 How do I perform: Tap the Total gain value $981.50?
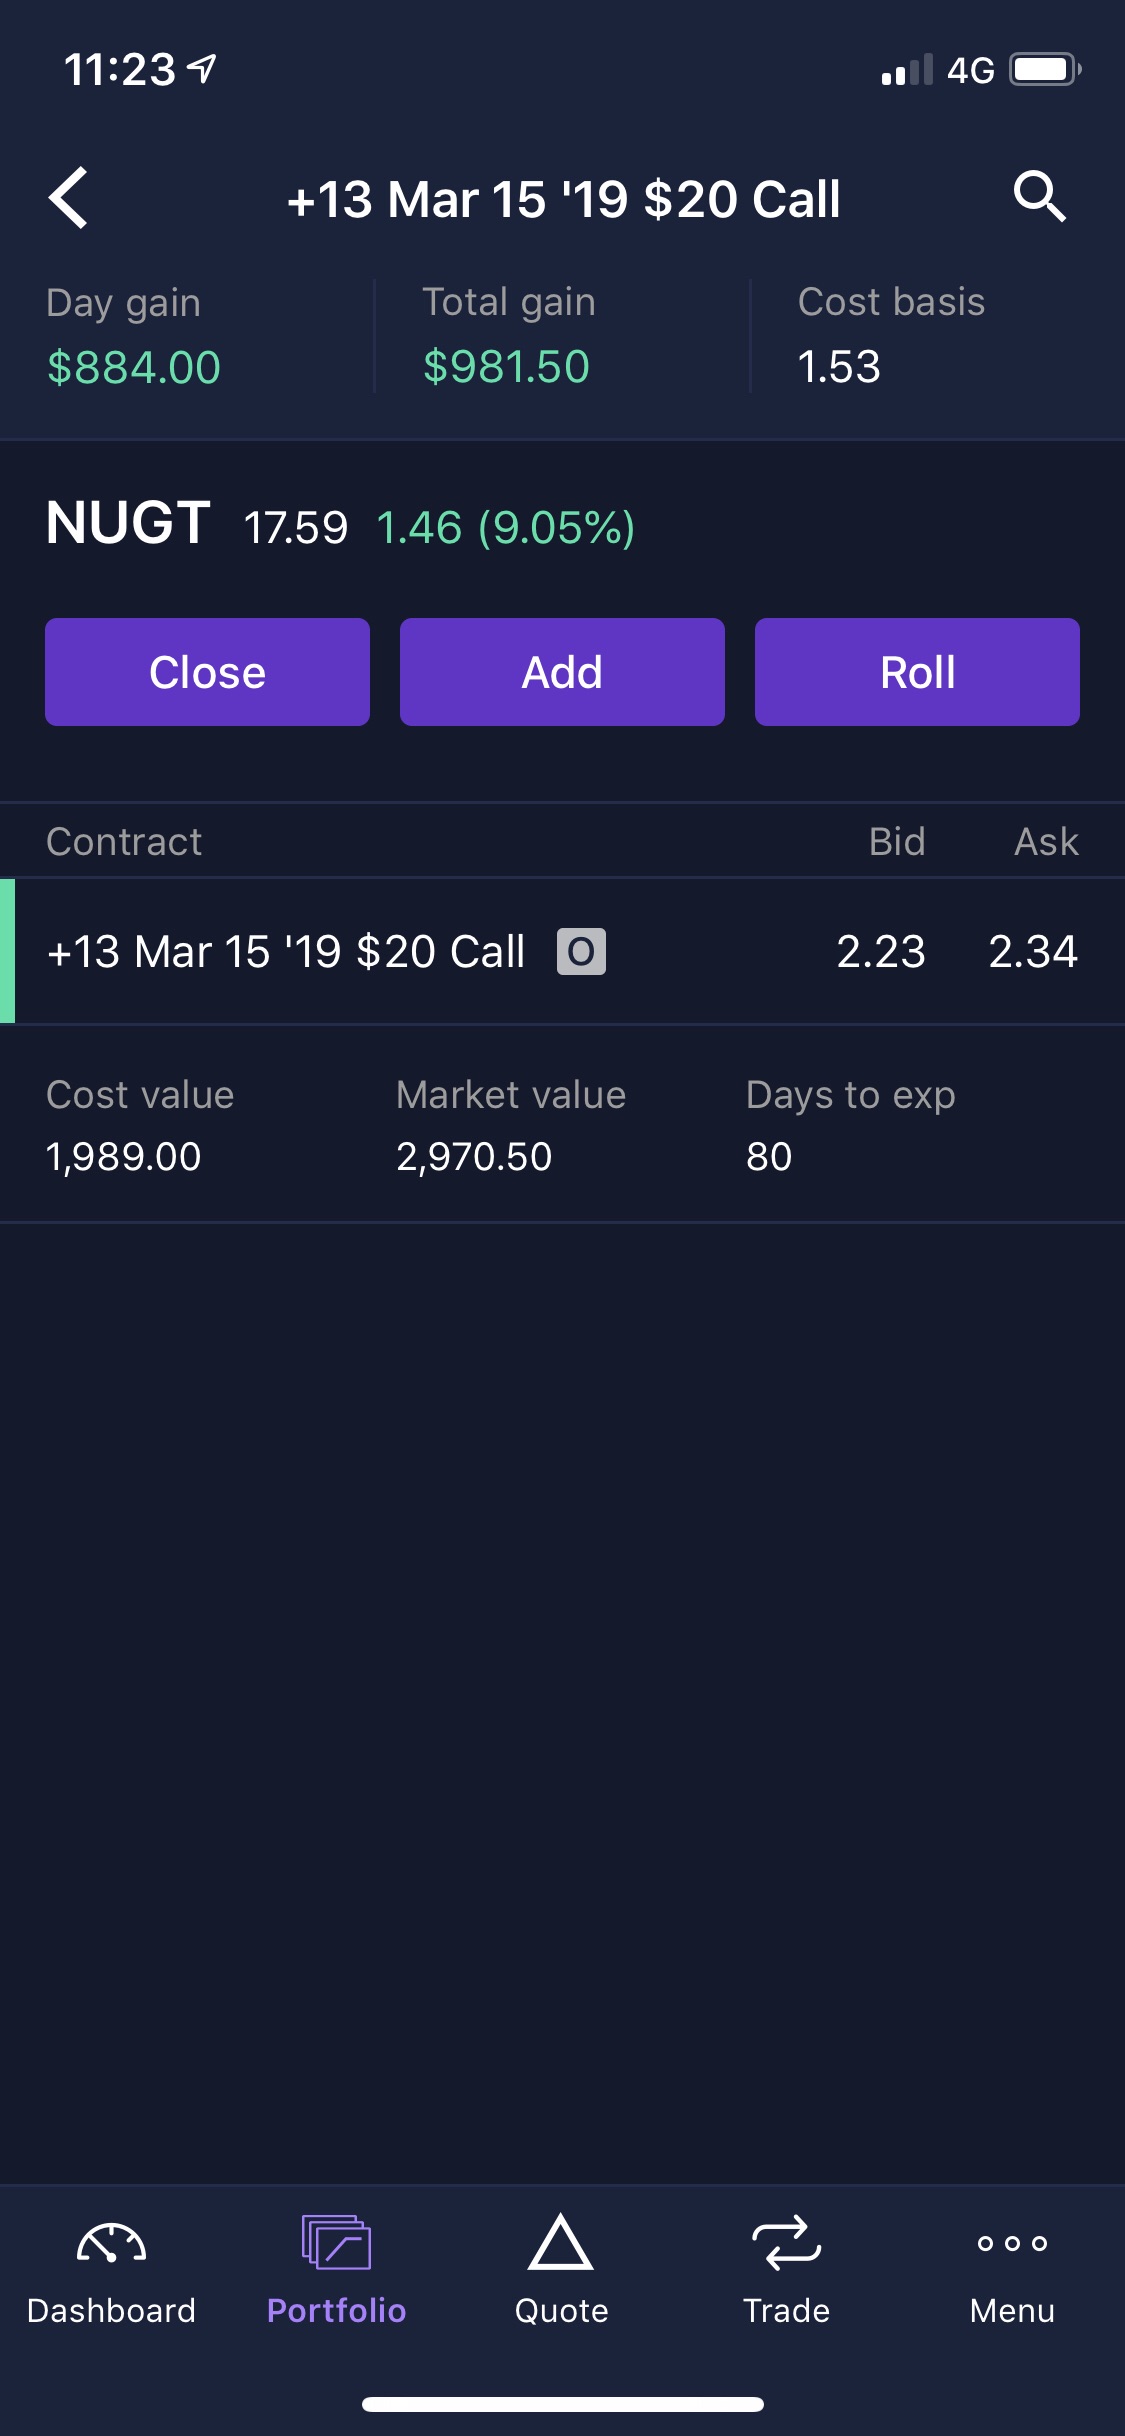507,366
